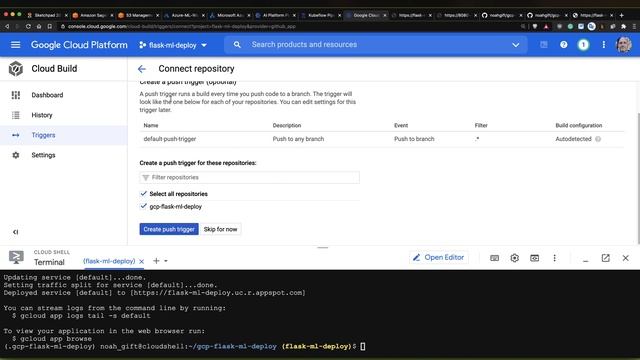Click the Filter repositories input
Image resolution: width=640 pixels, height=360 pixels.
coord(249,177)
